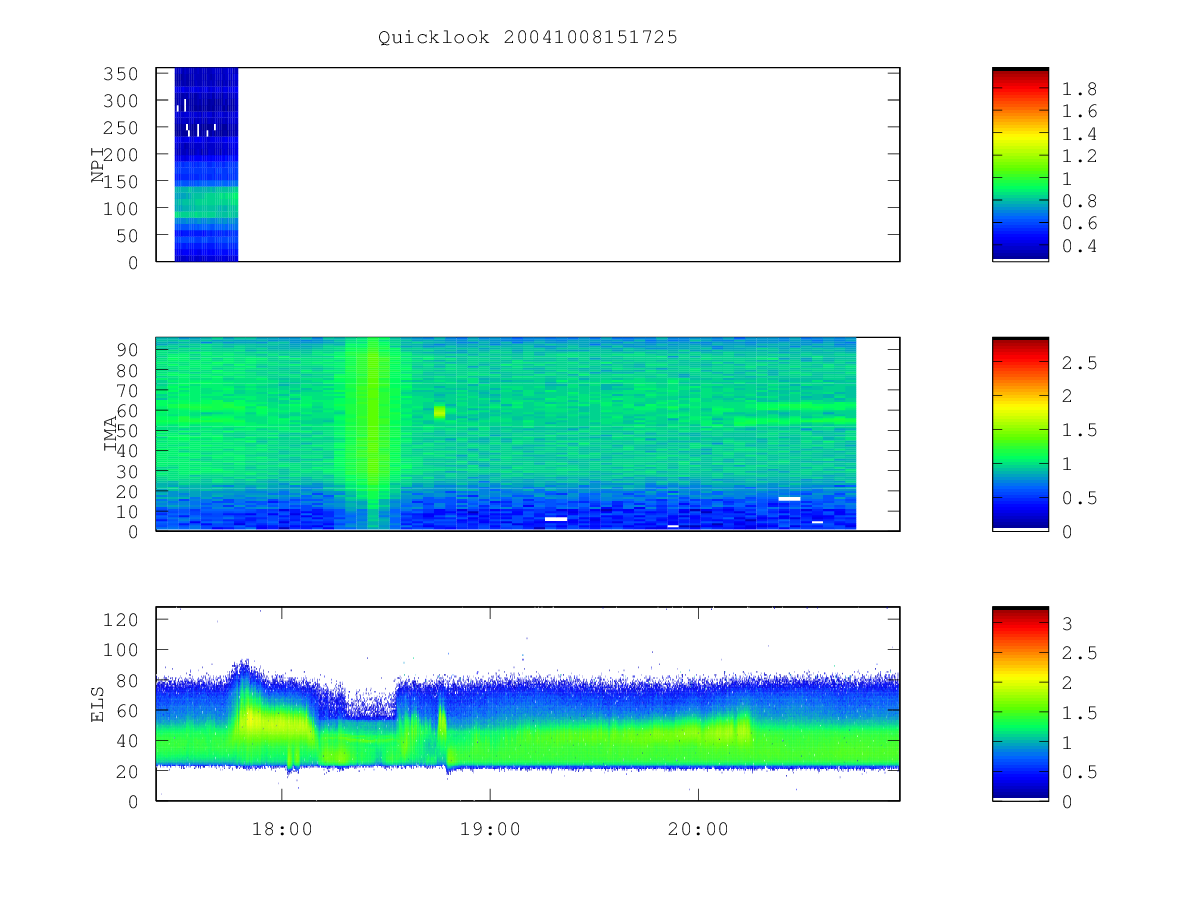The width and height of the screenshot is (1200, 900).
Task: Click the green vertical band in IMA spectrogram
Action: coord(374,433)
